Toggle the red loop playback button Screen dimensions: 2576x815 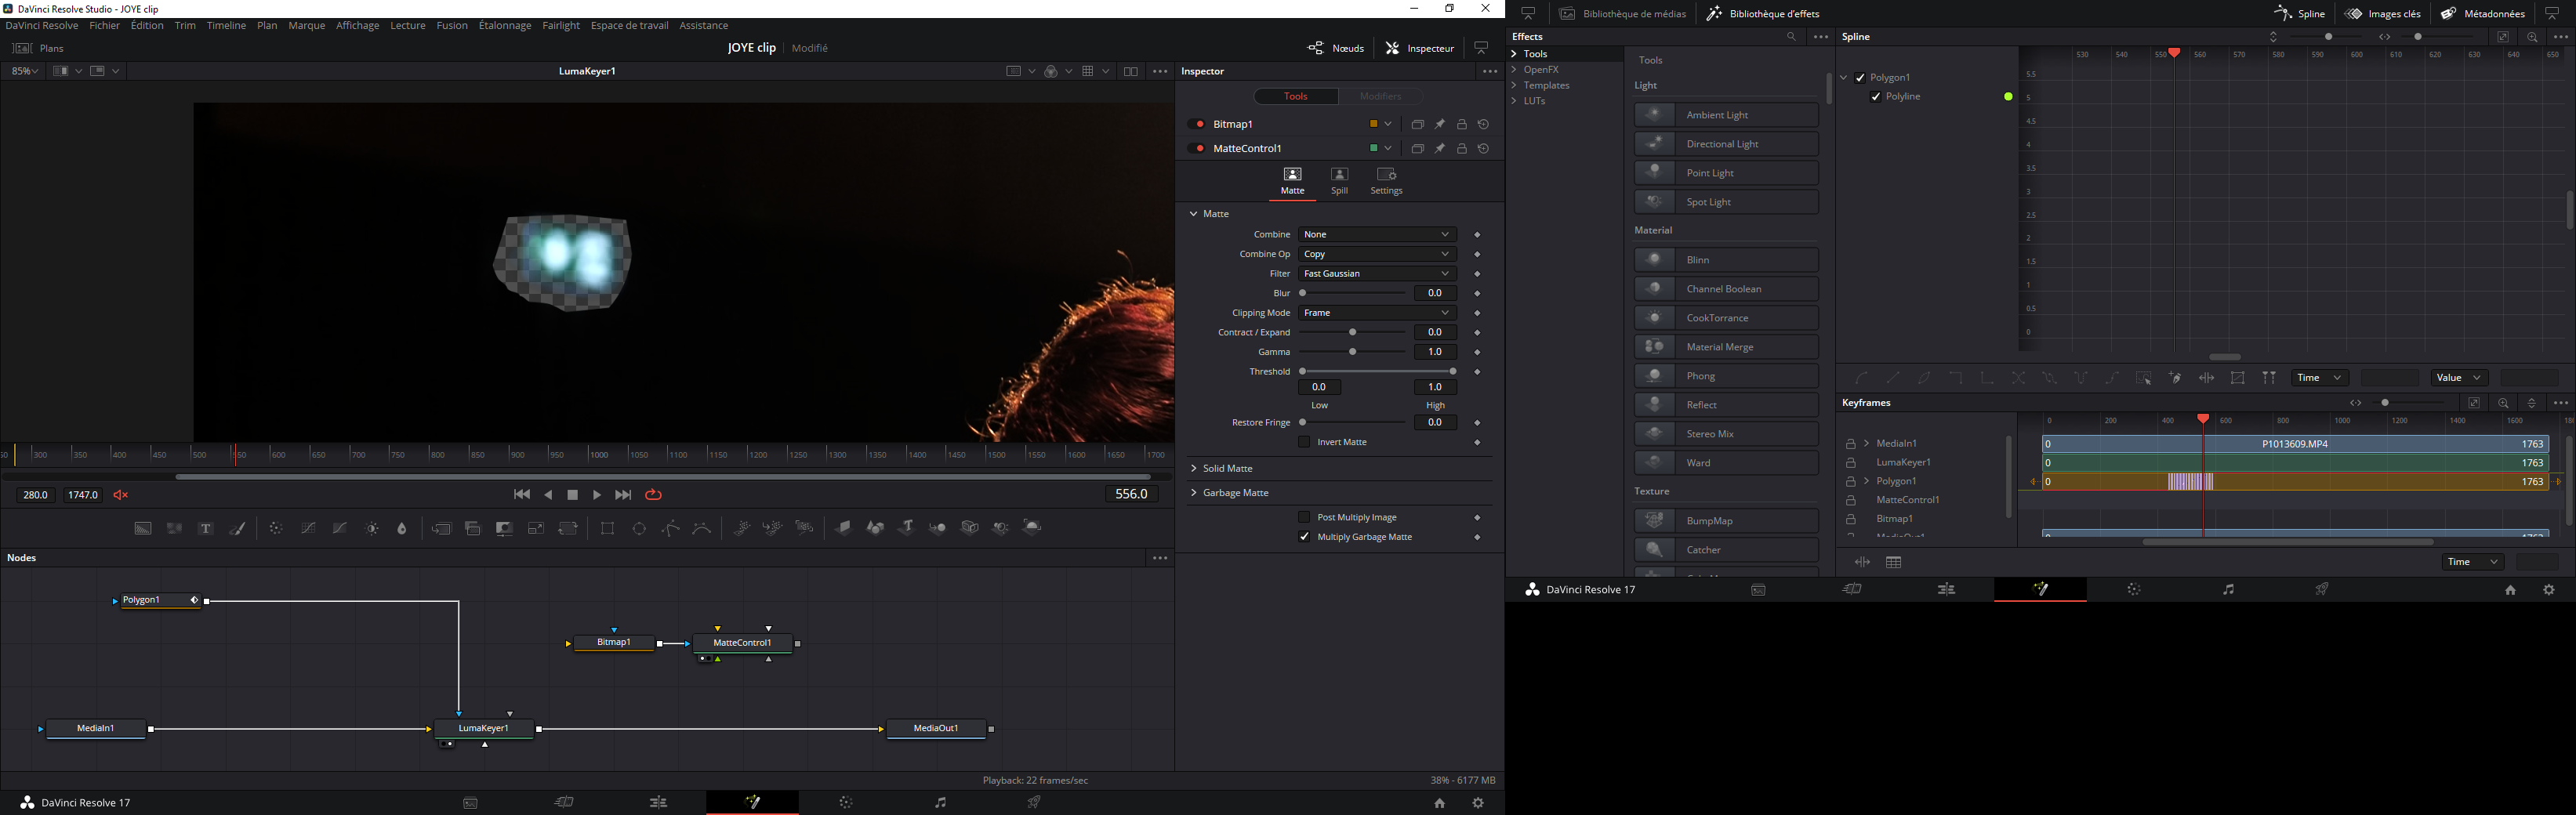653,495
